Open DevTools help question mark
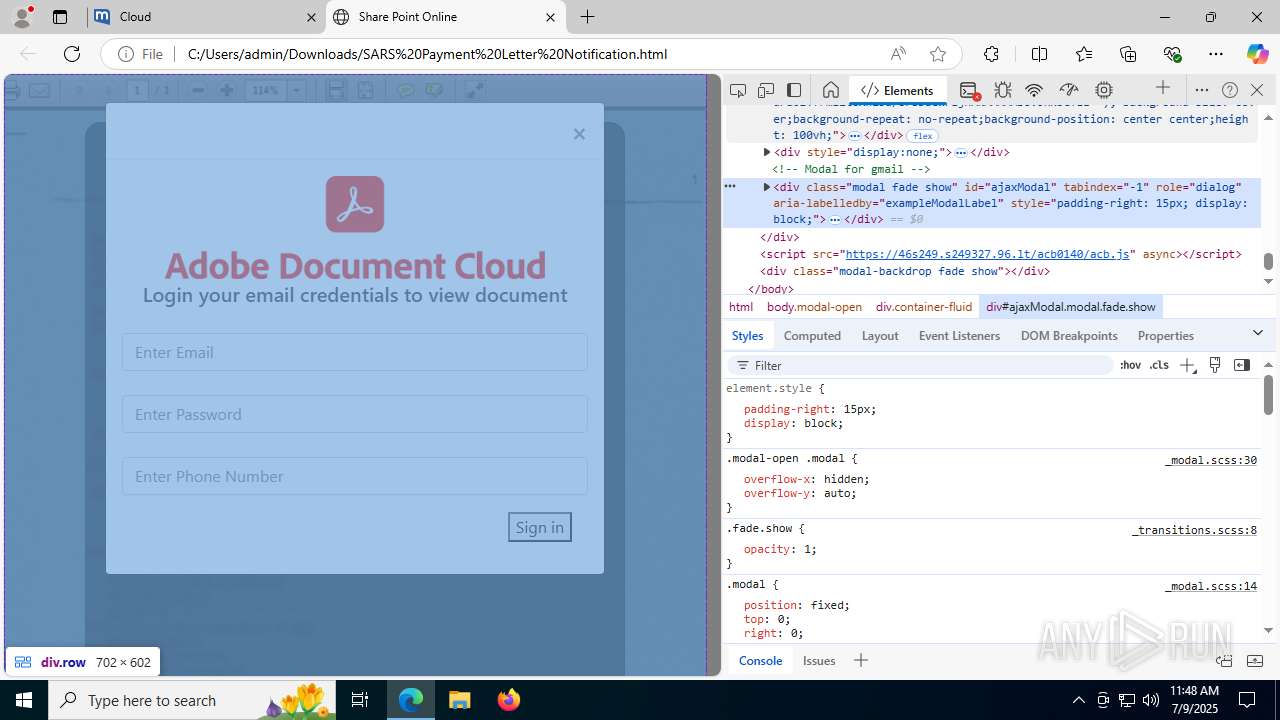Viewport: 1280px width, 720px height. point(1230,90)
